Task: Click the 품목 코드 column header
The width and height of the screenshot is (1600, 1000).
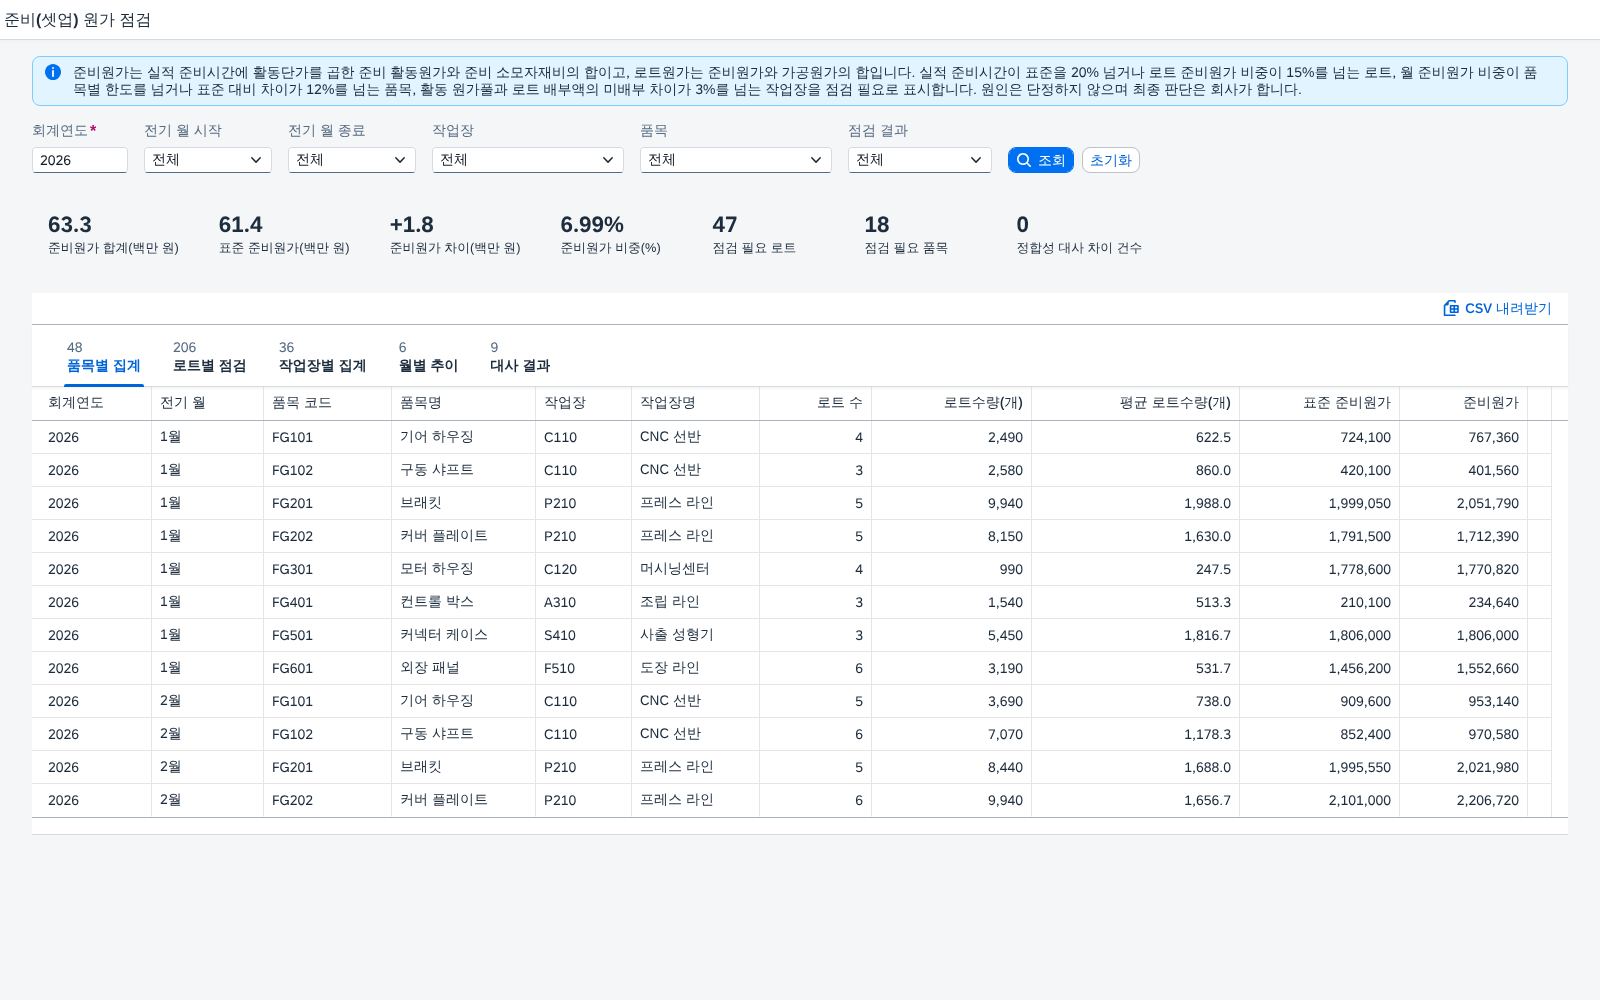Action: click(x=328, y=403)
